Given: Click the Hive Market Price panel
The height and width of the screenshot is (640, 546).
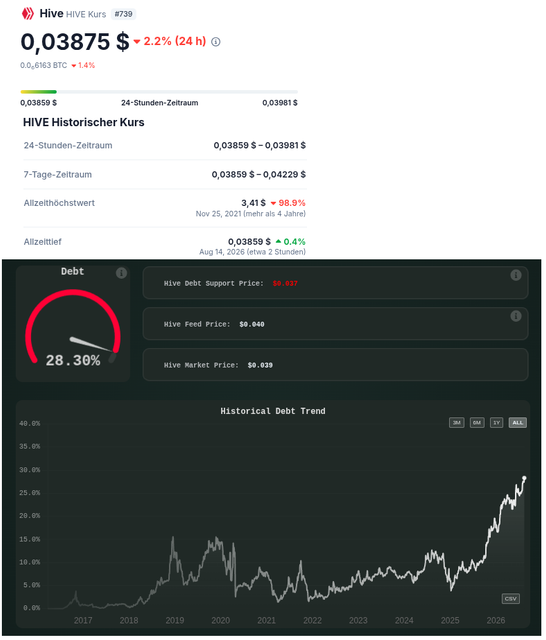Looking at the screenshot, I should tap(335, 365).
